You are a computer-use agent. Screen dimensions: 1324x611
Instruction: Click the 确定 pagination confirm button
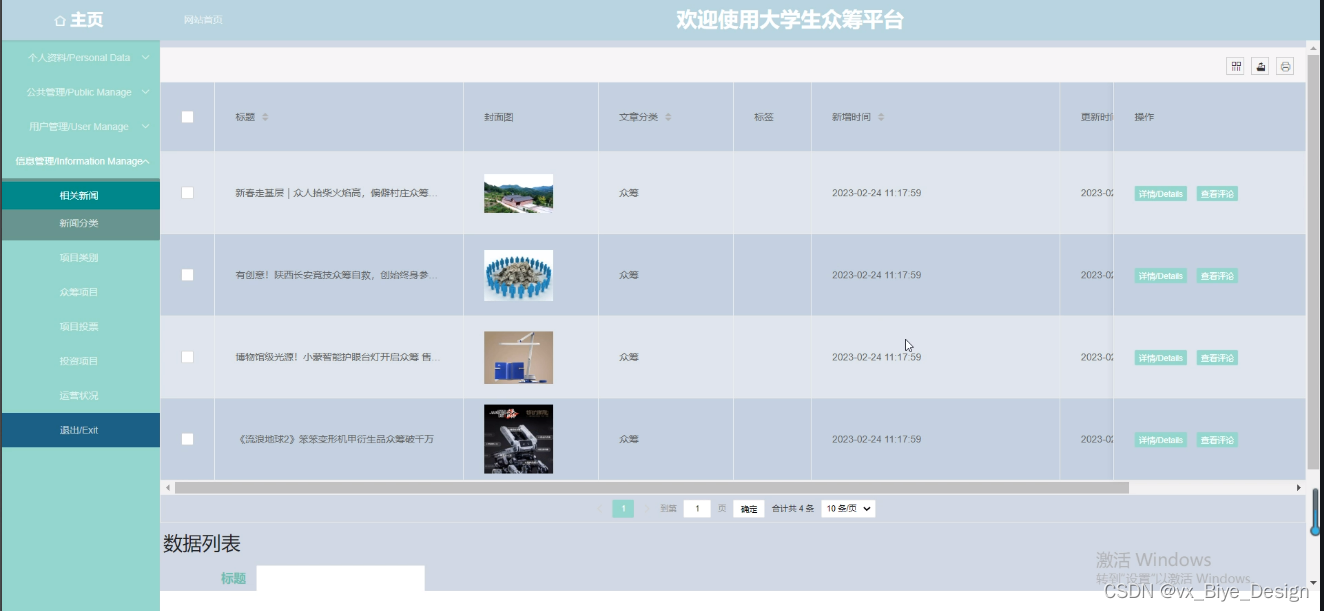(x=749, y=509)
